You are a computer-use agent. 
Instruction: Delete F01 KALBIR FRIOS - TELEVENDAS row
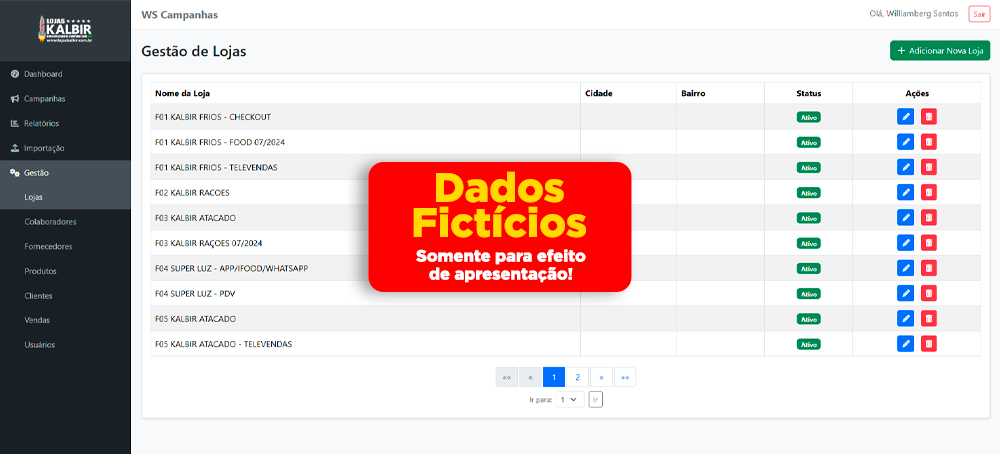pos(929,167)
